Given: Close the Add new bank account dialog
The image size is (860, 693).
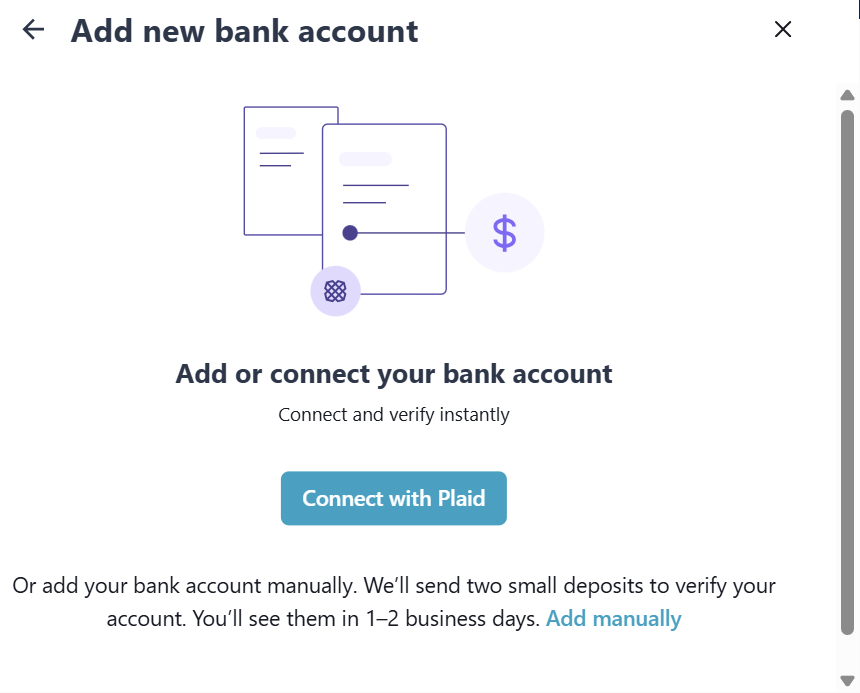Looking at the screenshot, I should [783, 30].
